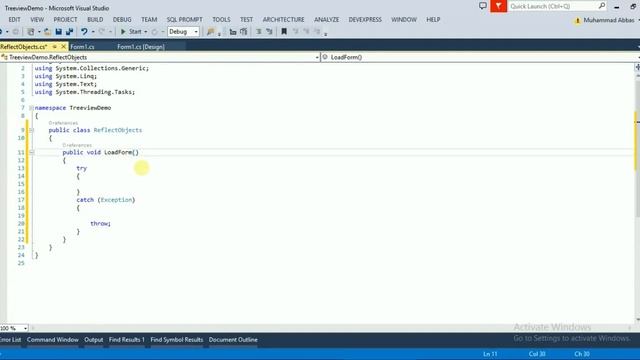
Task: Open the SQL PROMPT menu
Action: (184, 20)
